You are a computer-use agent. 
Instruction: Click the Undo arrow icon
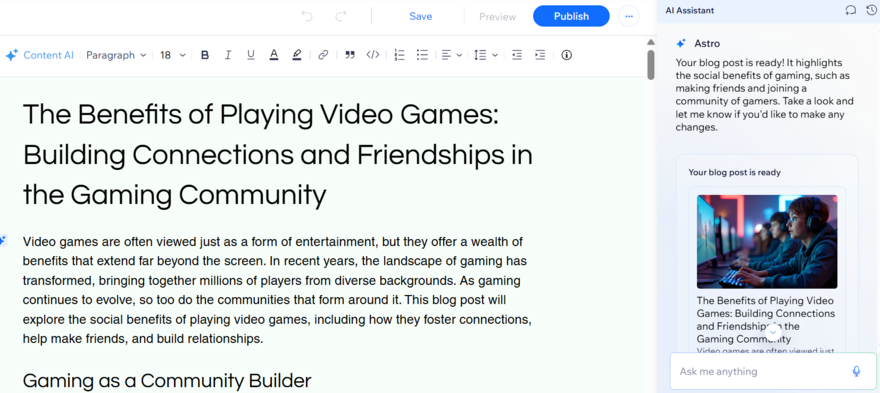coord(307,16)
